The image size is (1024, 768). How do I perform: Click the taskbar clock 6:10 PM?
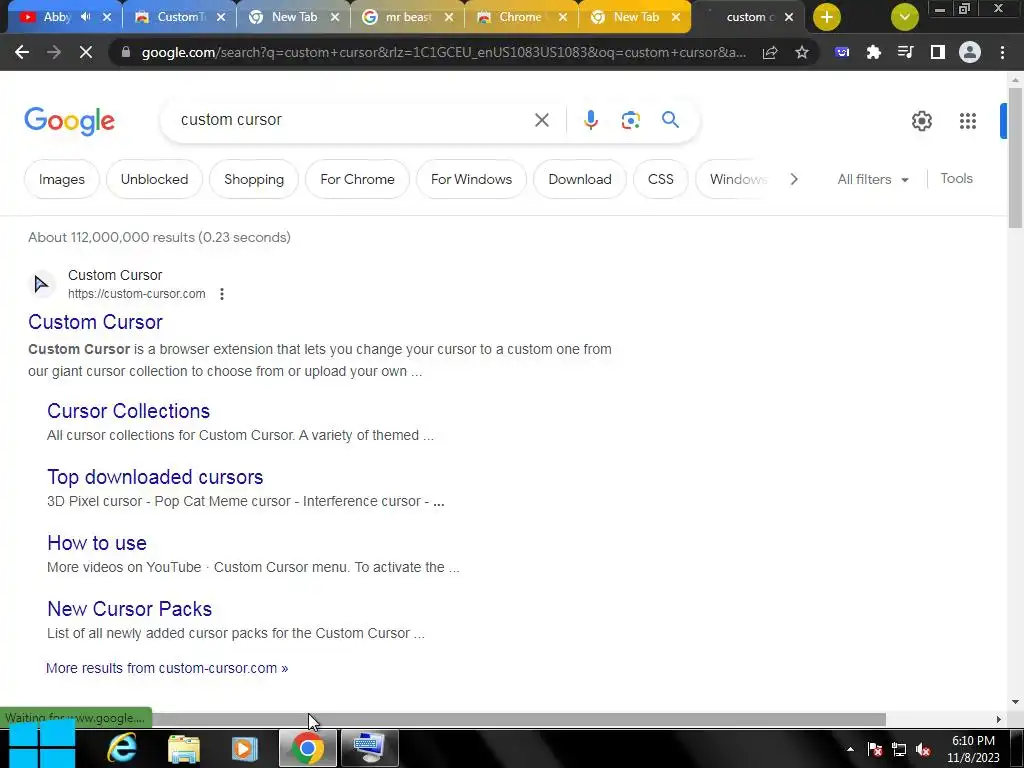point(973,741)
